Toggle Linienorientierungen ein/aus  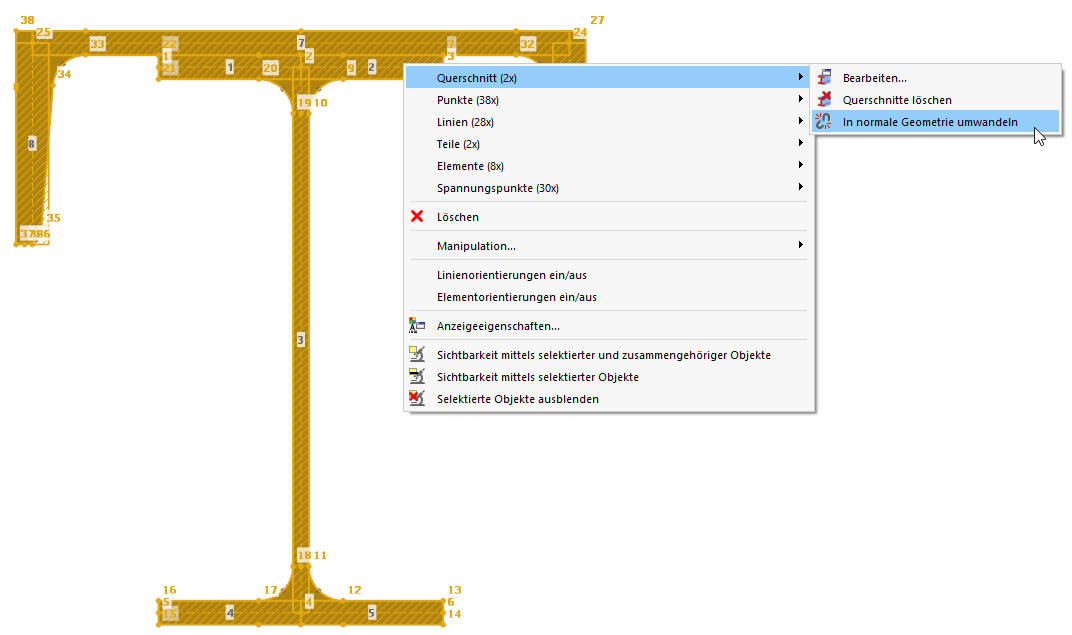click(x=510, y=274)
